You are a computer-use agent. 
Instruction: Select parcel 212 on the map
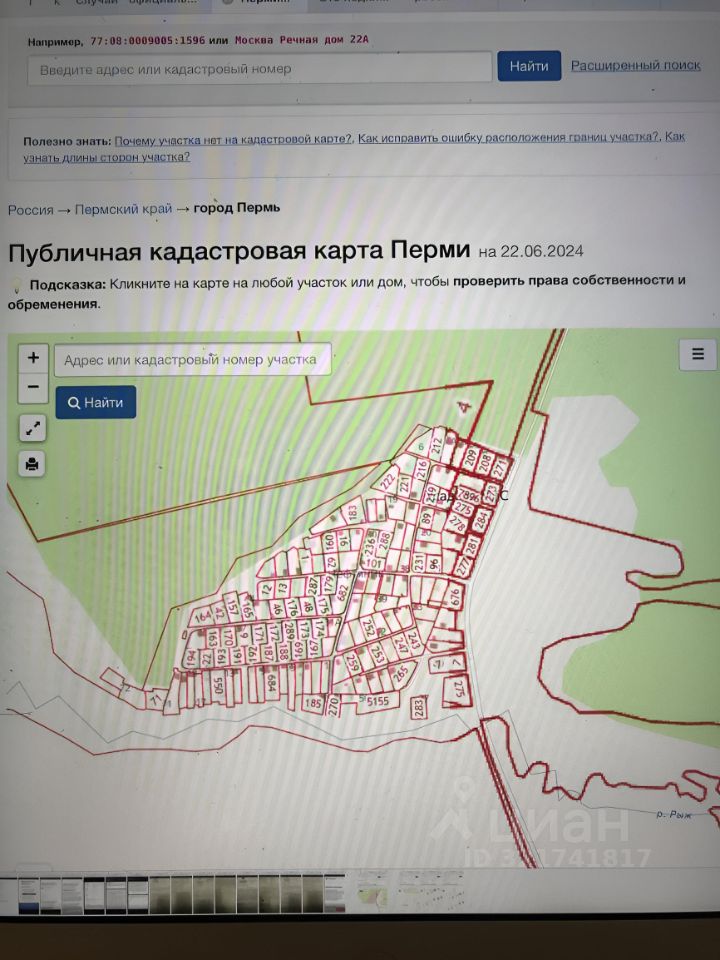tap(437, 445)
